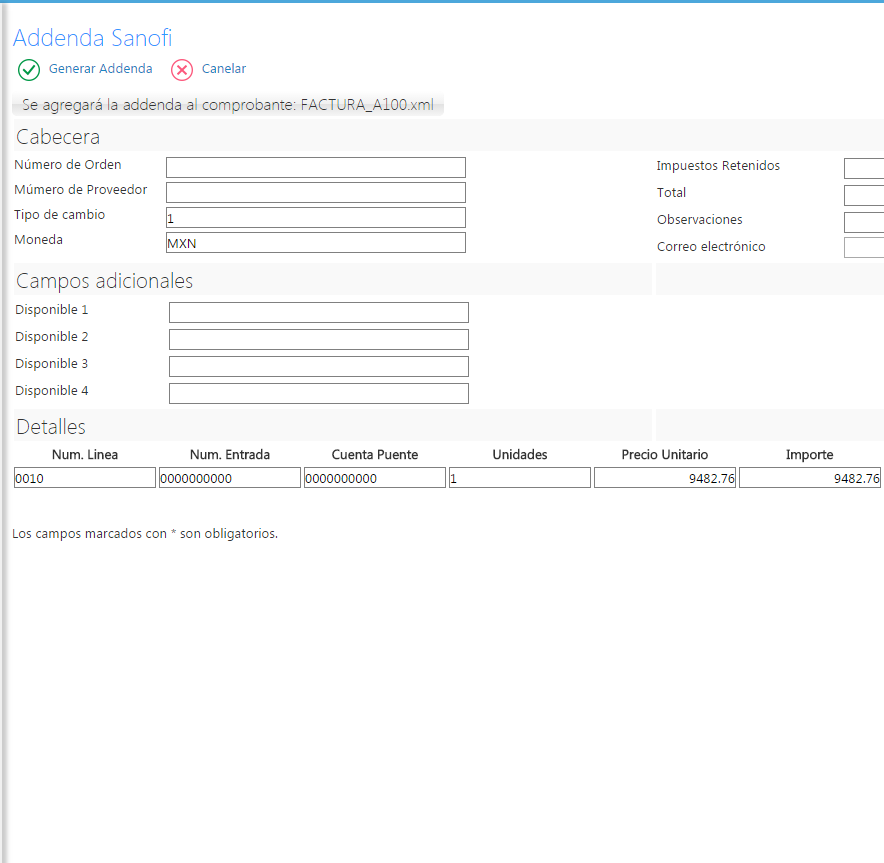Click the Disponible 3 label

[x=52, y=364]
